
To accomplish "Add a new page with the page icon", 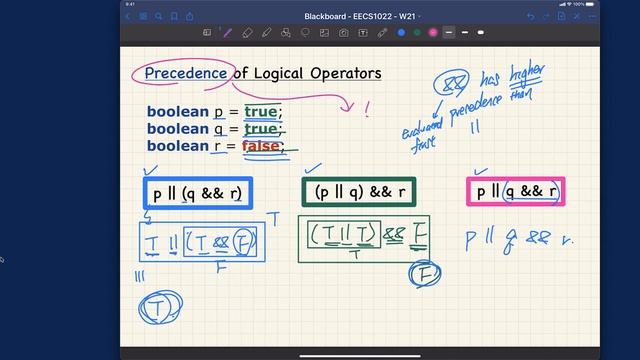I will pos(561,16).
